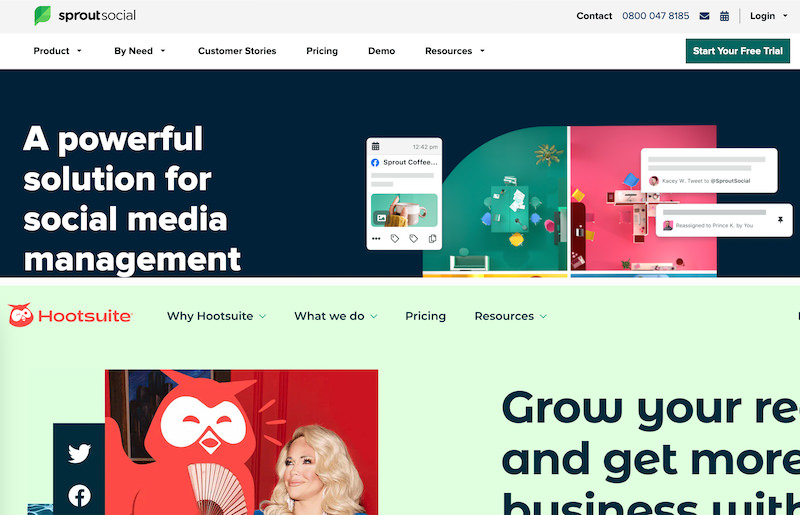Click the 0800 047 8185 phone link
This screenshot has width=800, height=515.
pos(656,16)
